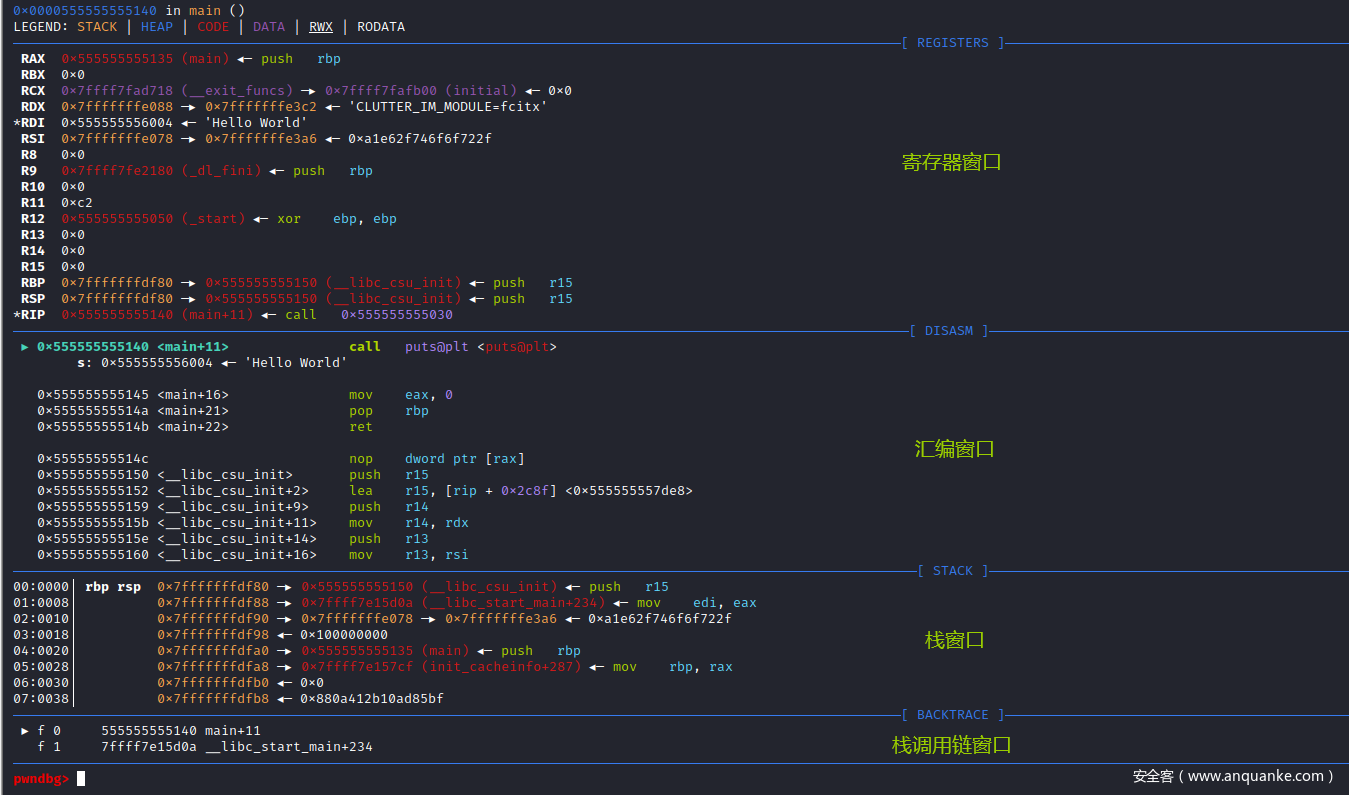Click the red pwndbg prompt
Image resolution: width=1349 pixels, height=795 pixels.
[x=41, y=778]
